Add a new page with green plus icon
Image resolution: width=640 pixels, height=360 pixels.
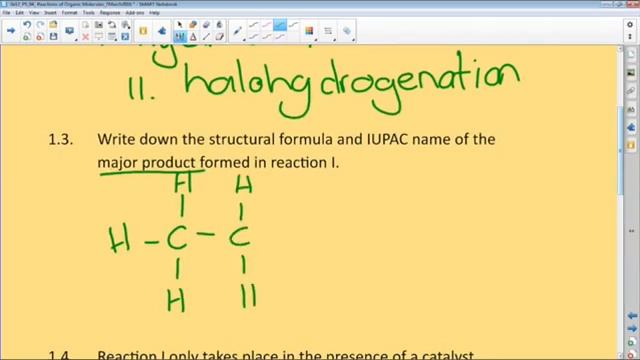click(x=27, y=37)
